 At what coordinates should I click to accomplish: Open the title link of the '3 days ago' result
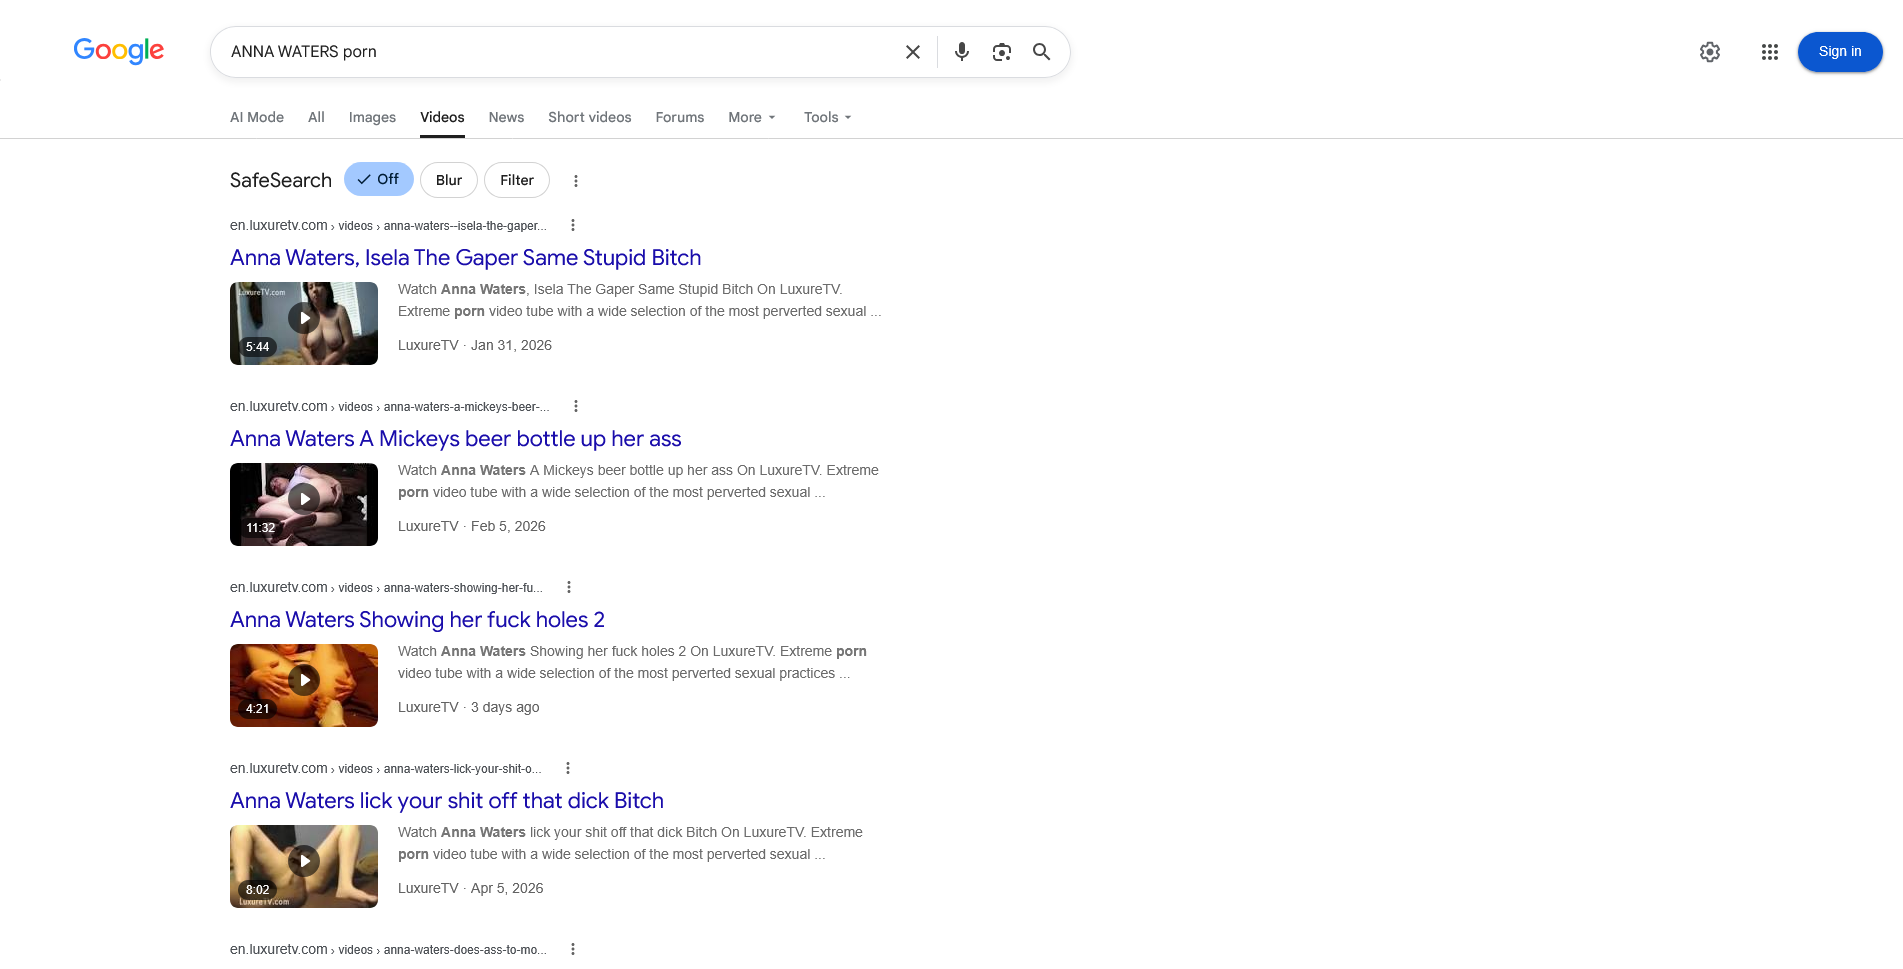(x=418, y=620)
